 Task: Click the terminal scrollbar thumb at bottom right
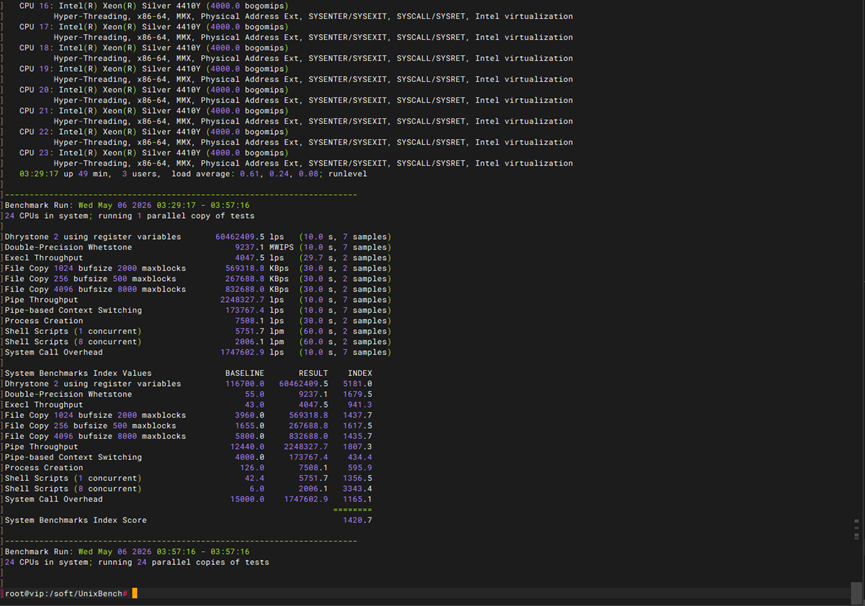856,593
